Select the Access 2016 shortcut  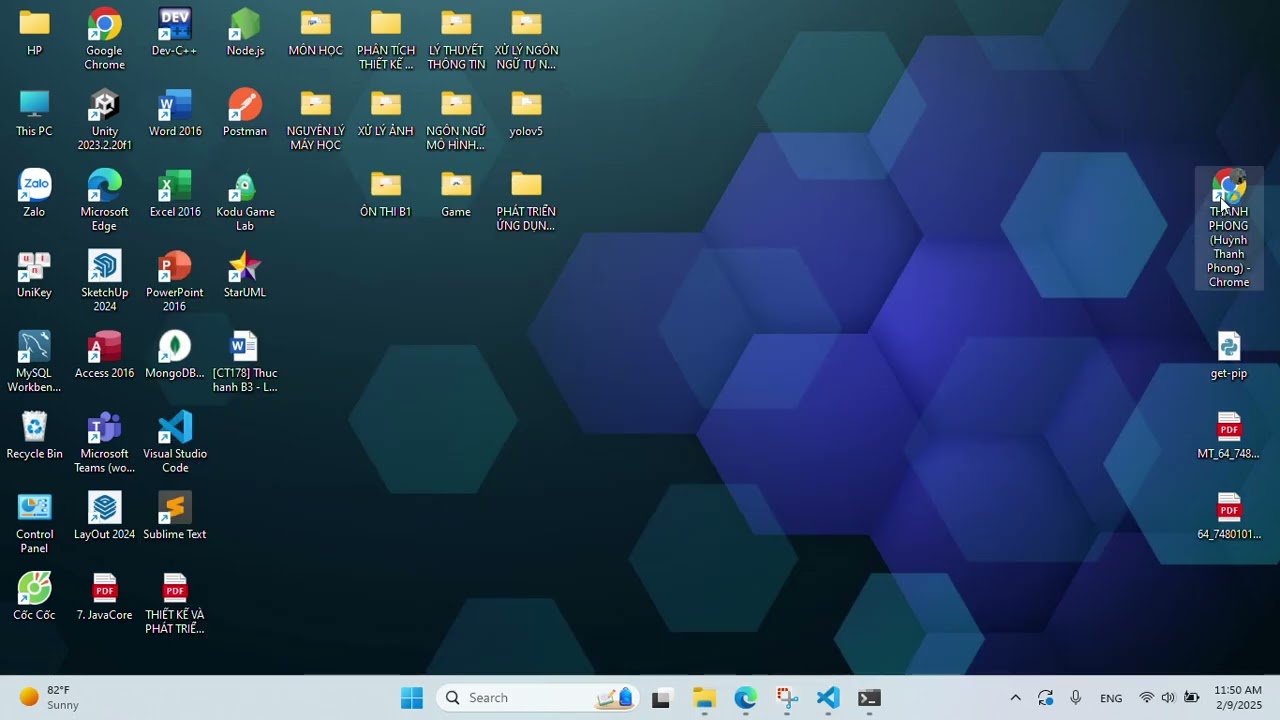(x=104, y=356)
